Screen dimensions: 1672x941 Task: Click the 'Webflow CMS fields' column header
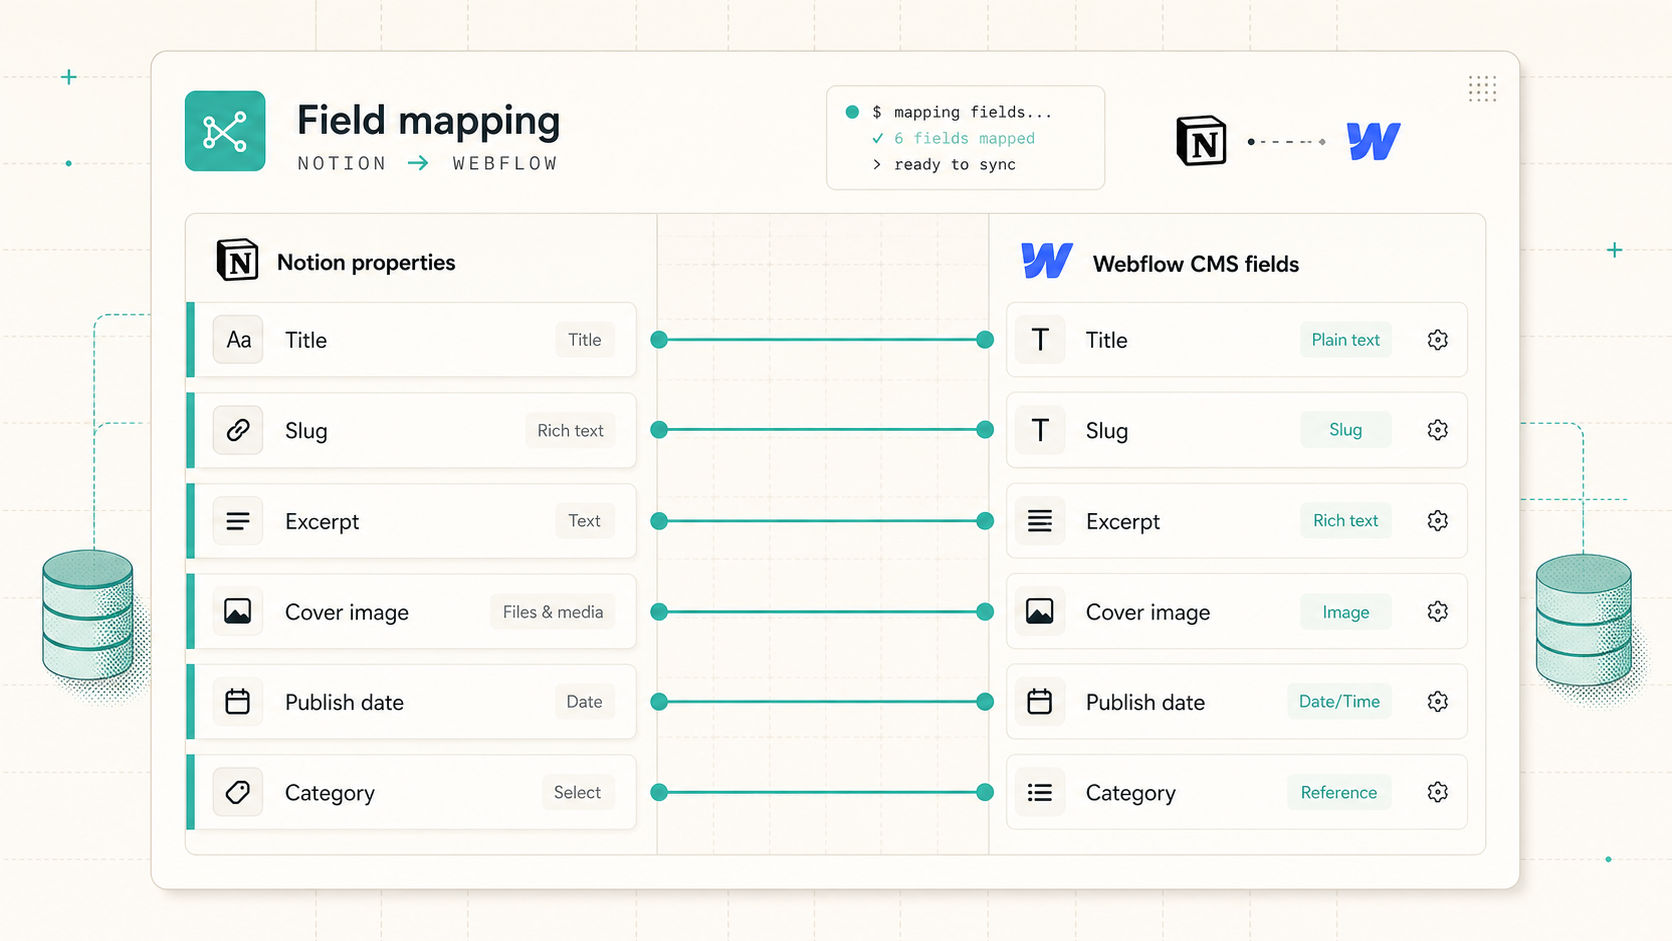point(1196,264)
